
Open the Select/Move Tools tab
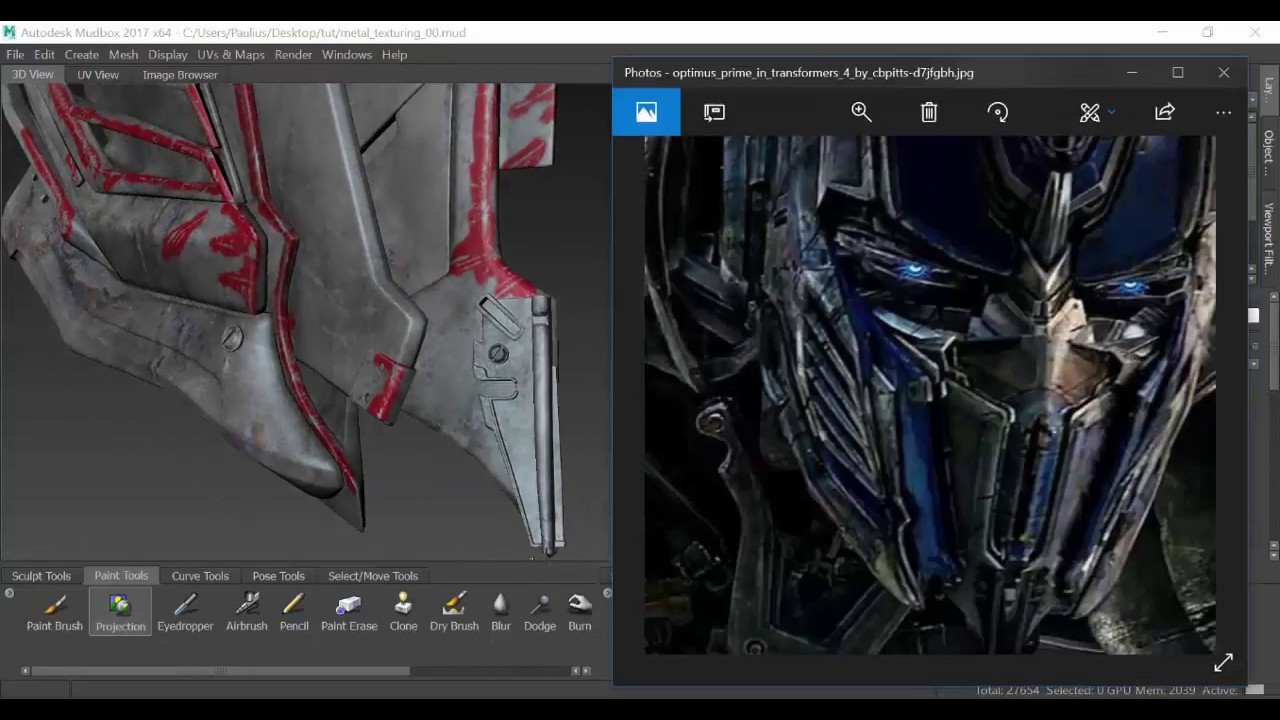(373, 576)
